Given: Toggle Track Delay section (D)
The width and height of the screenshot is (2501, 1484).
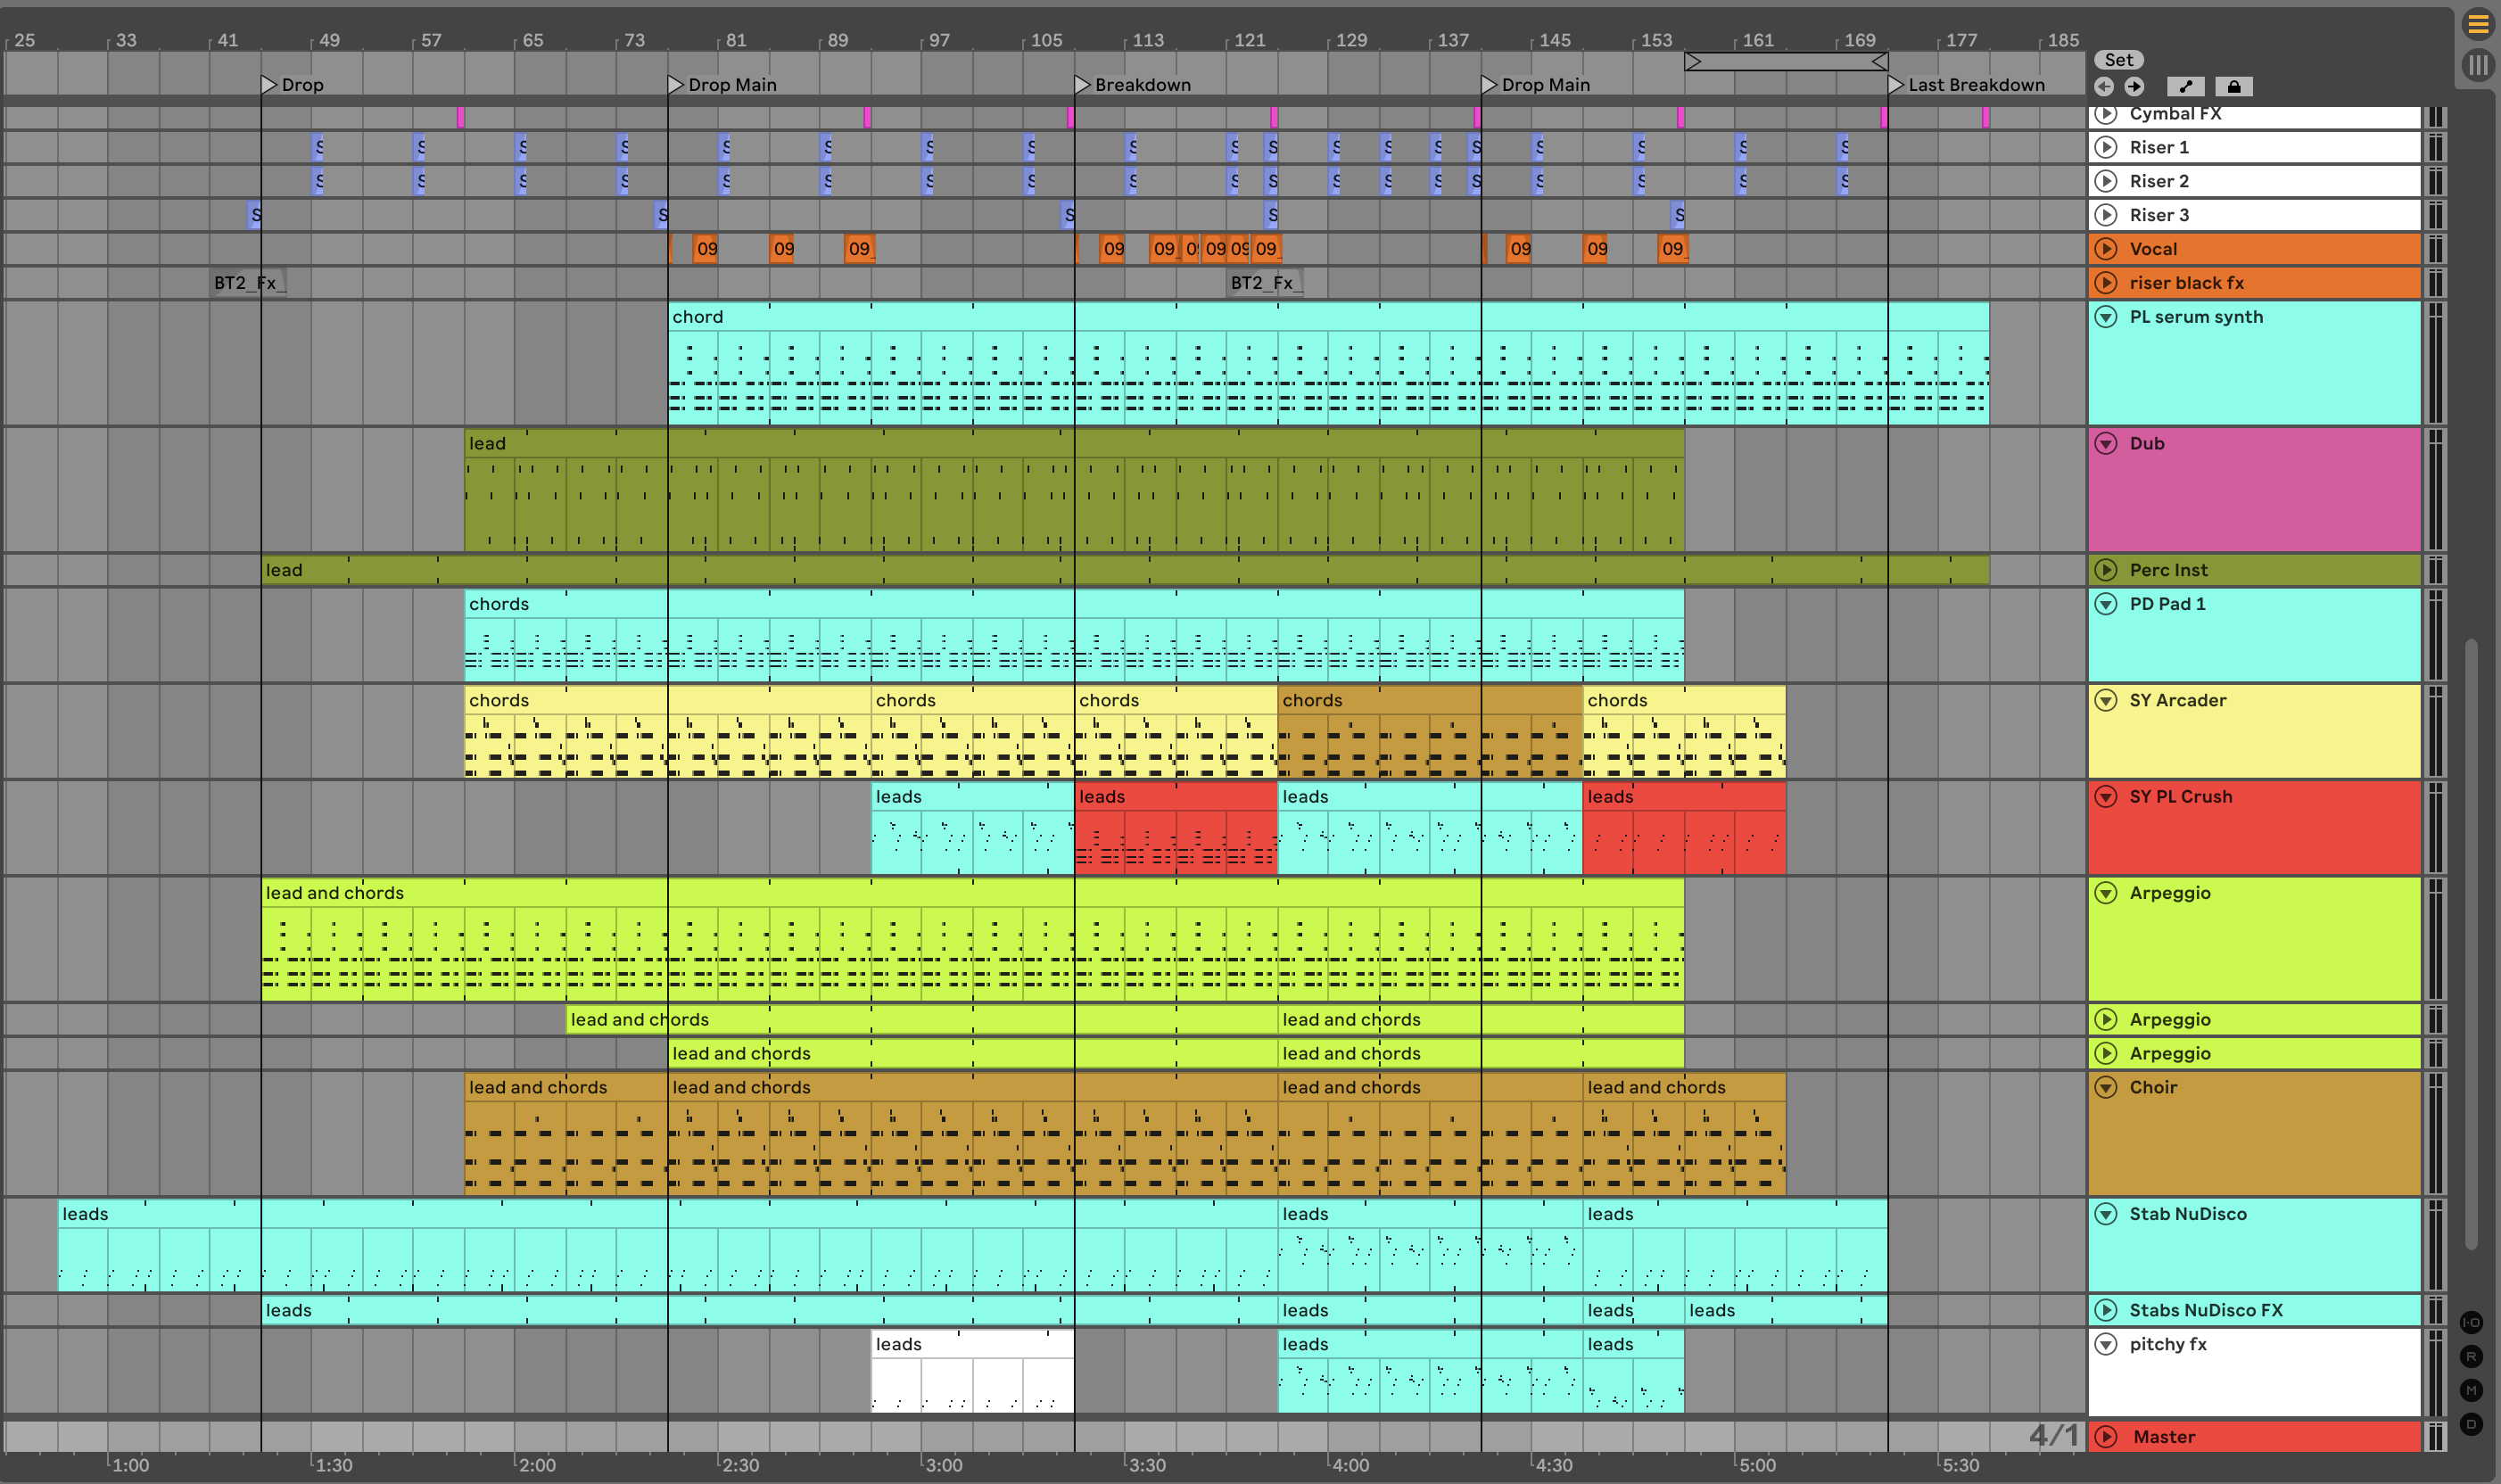Looking at the screenshot, I should click(x=2471, y=1424).
